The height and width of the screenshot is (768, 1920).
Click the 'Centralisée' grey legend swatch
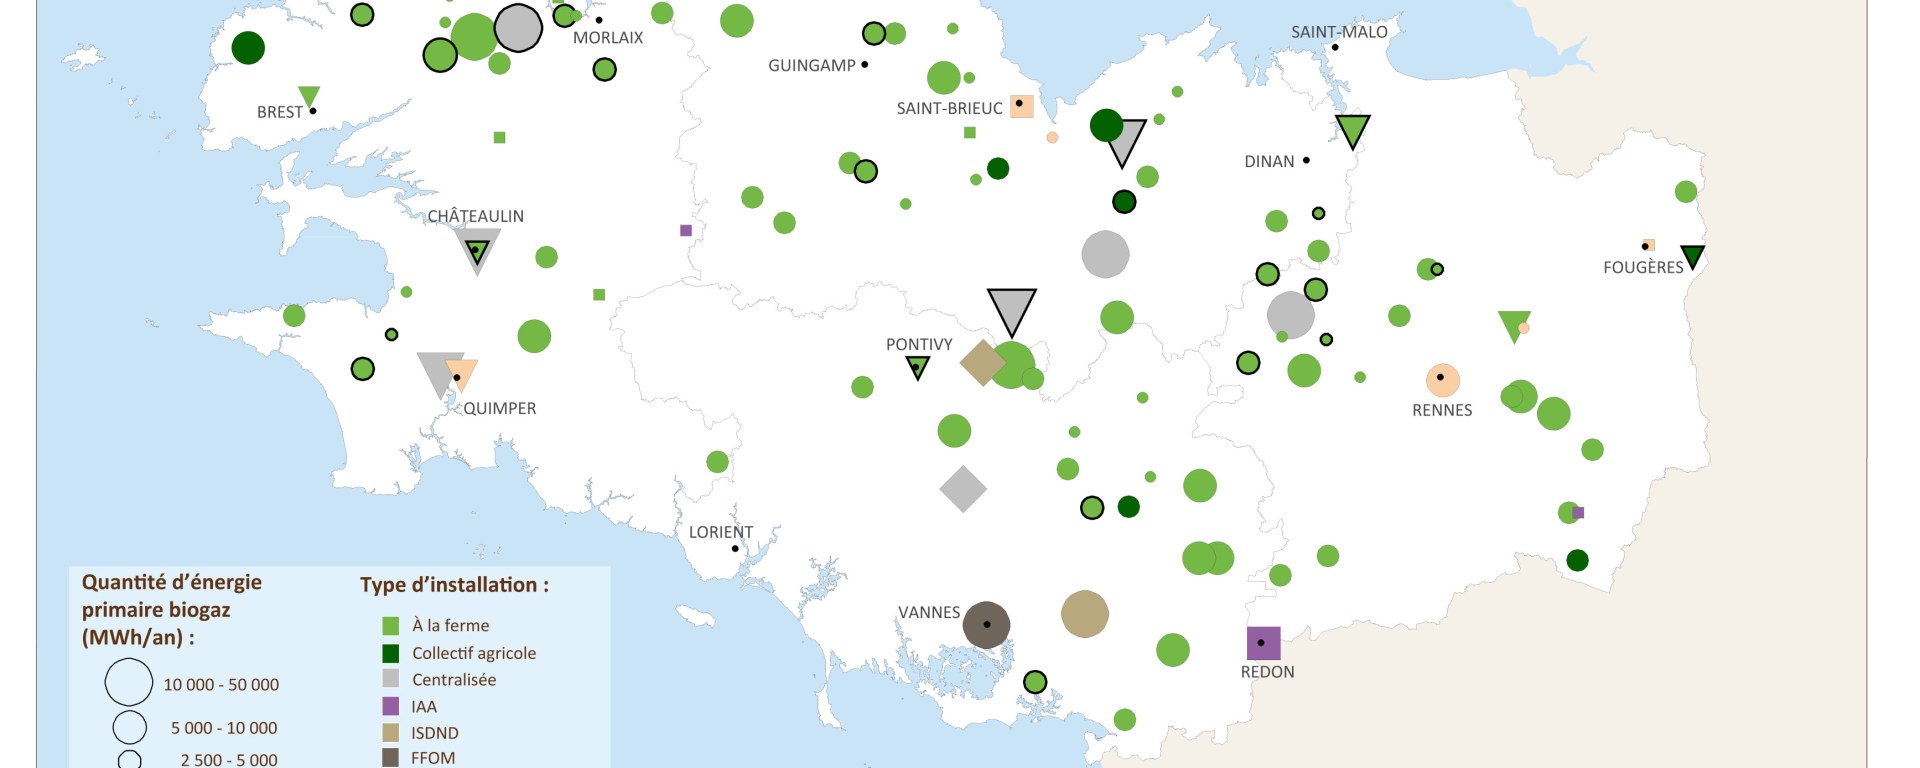pyautogui.click(x=391, y=679)
